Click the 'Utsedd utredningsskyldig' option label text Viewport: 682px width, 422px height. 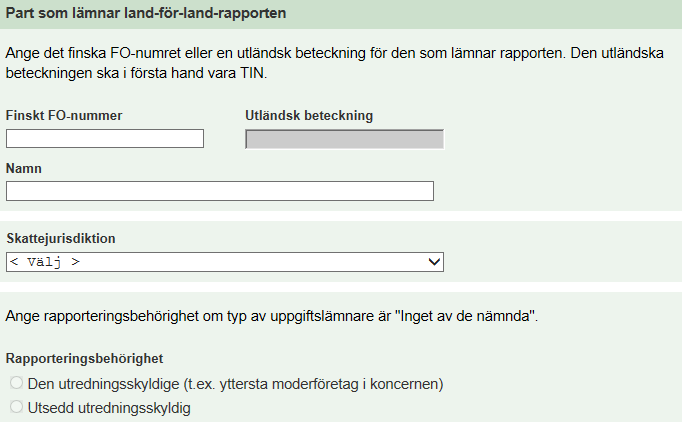pyautogui.click(x=109, y=407)
